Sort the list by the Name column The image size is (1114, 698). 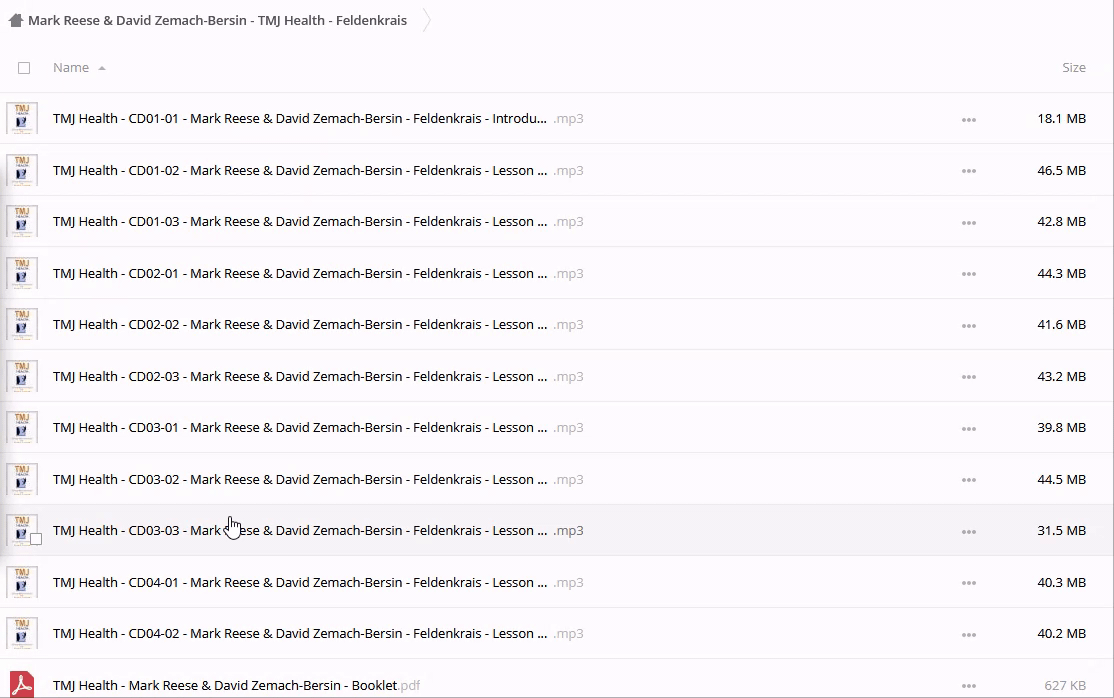coord(71,68)
